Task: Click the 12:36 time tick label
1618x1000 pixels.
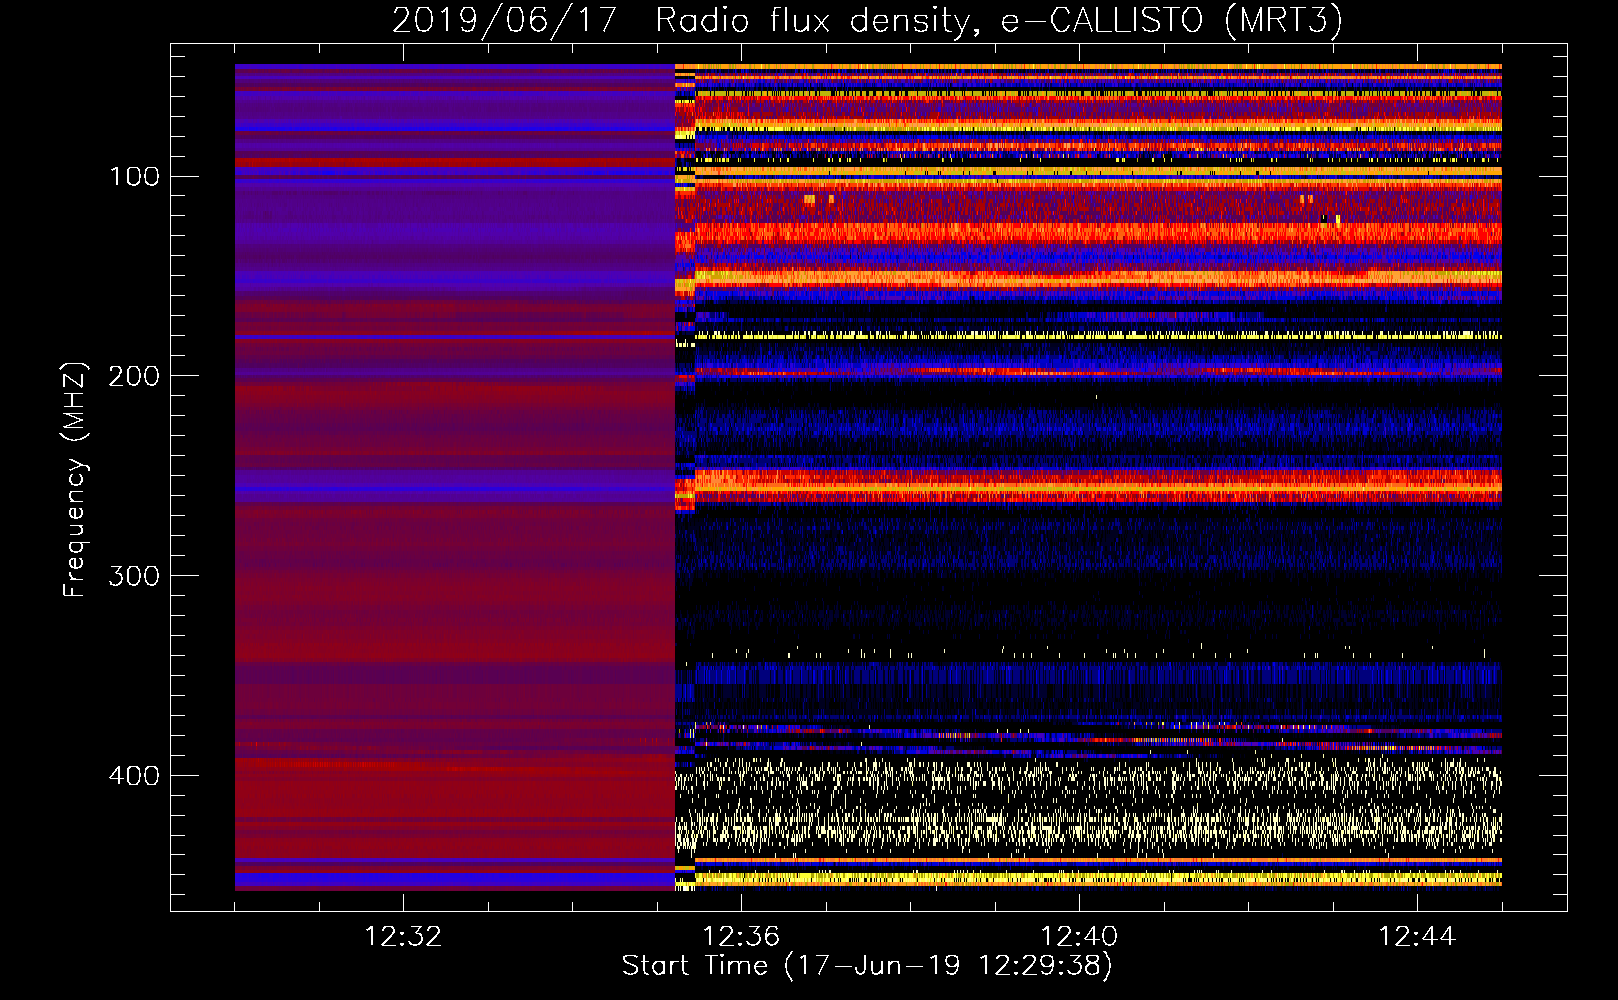Action: pyautogui.click(x=741, y=937)
